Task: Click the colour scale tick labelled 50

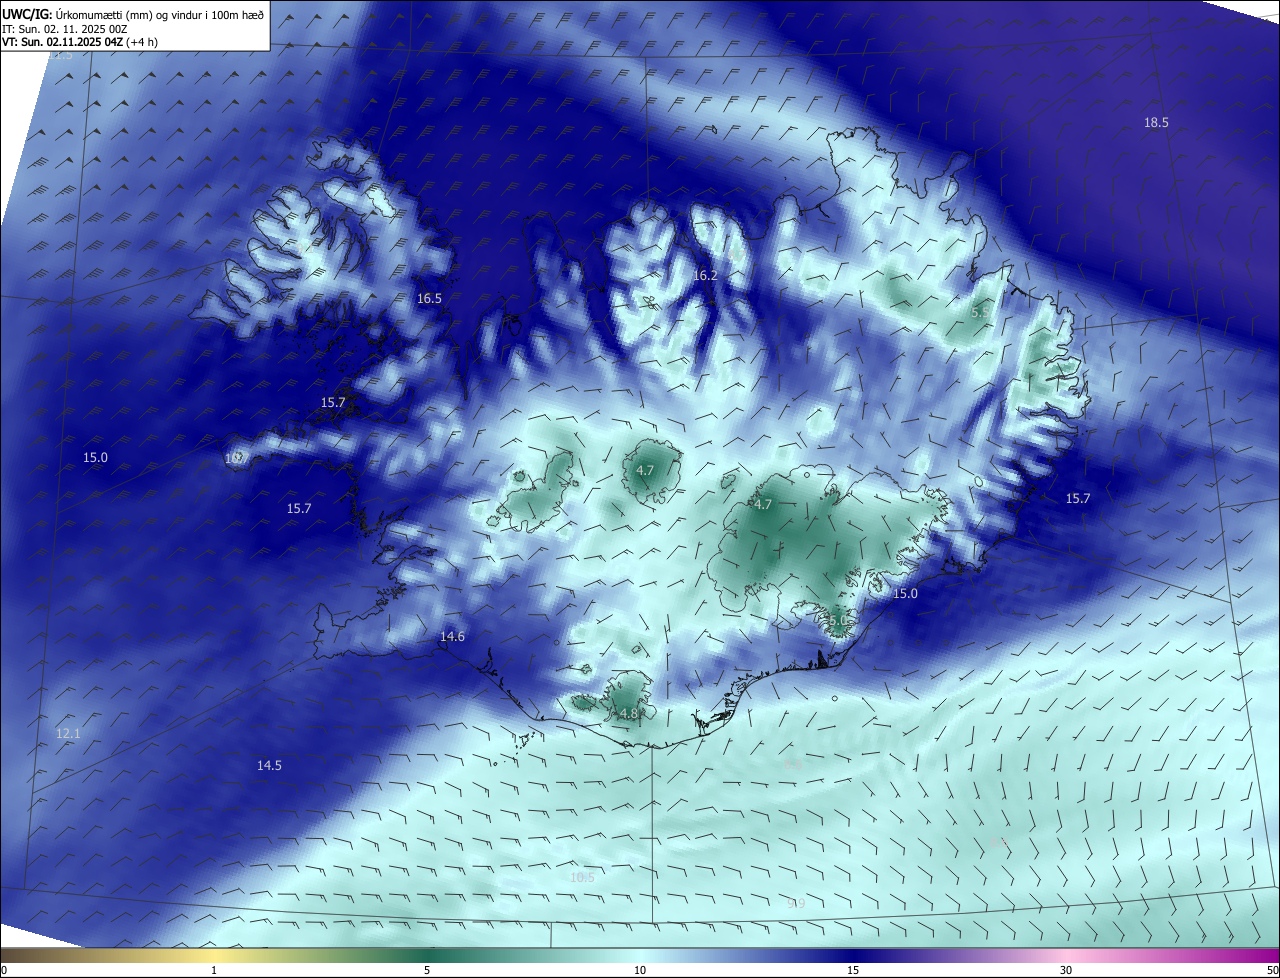Action: tap(1271, 970)
